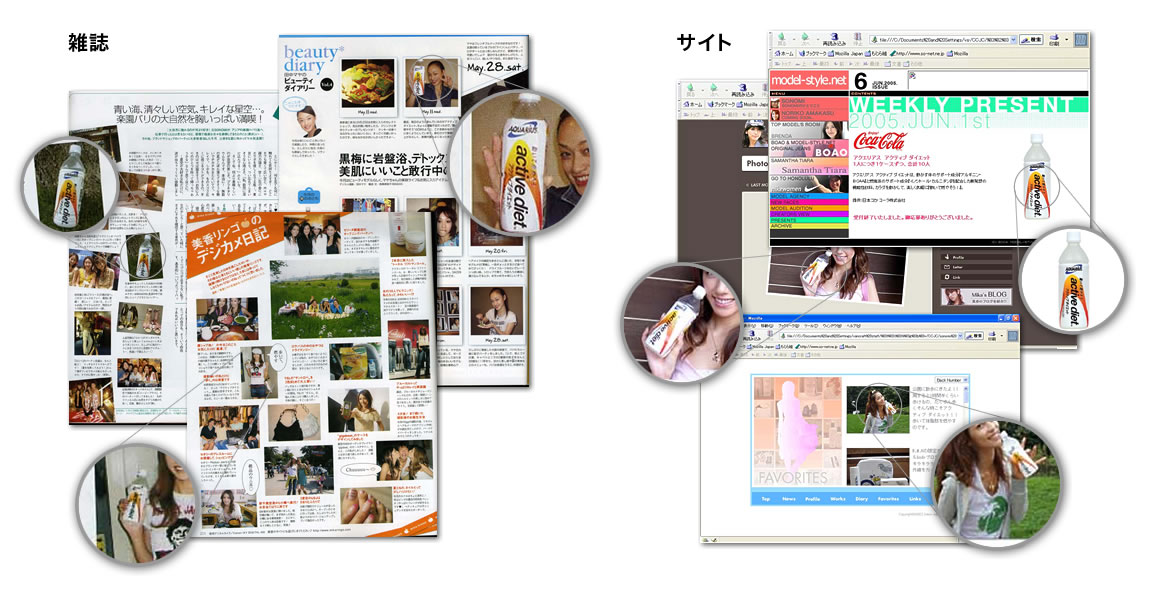Viewport: 1150px width, 591px height.
Task: Open ホーム bookmark in brown blog window
Action: (x=693, y=104)
